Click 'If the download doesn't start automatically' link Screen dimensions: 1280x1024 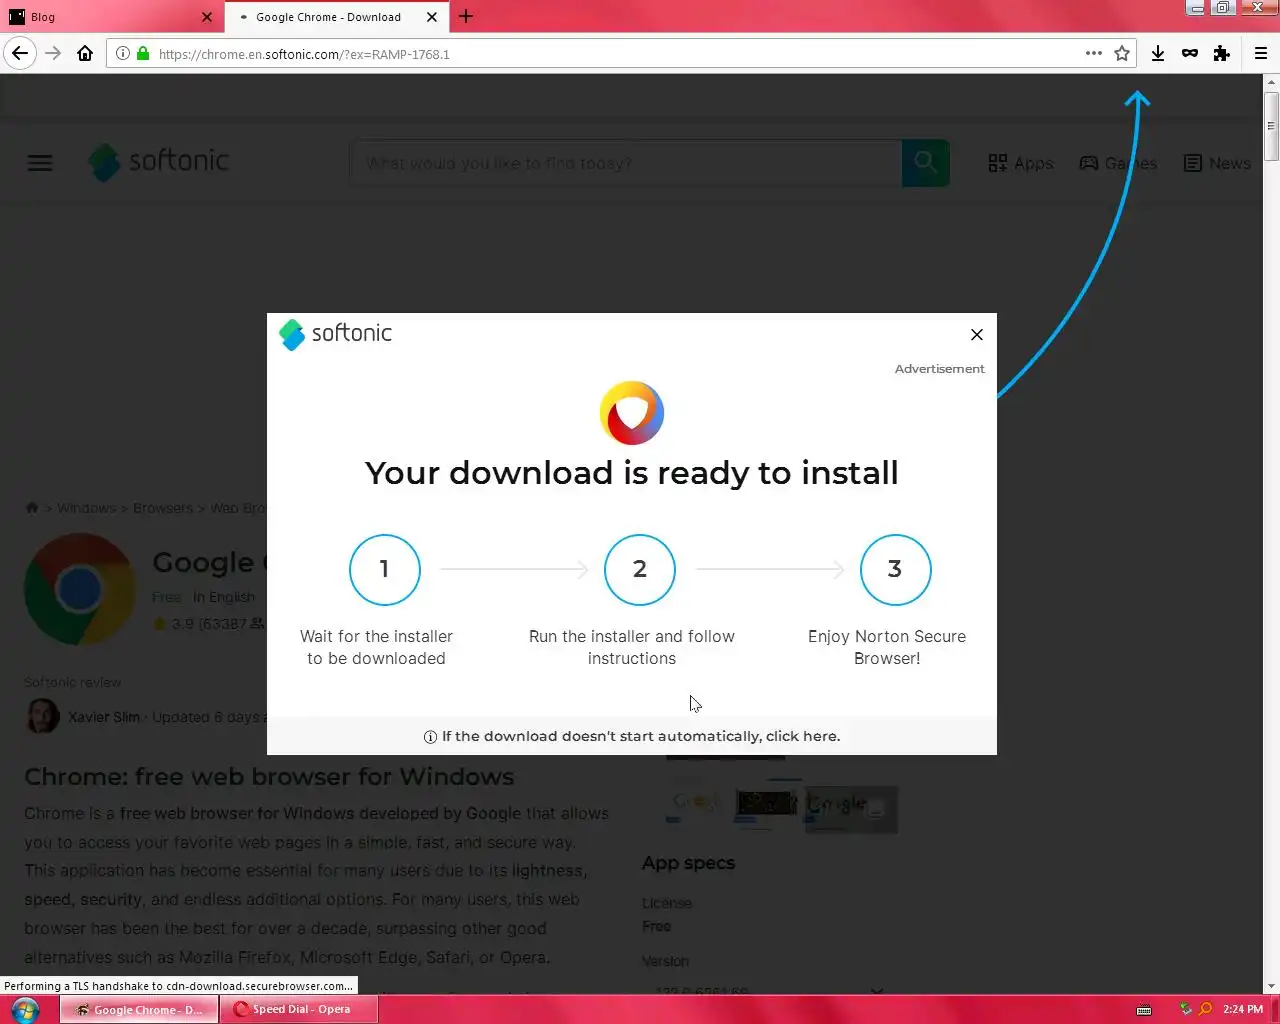tap(641, 736)
